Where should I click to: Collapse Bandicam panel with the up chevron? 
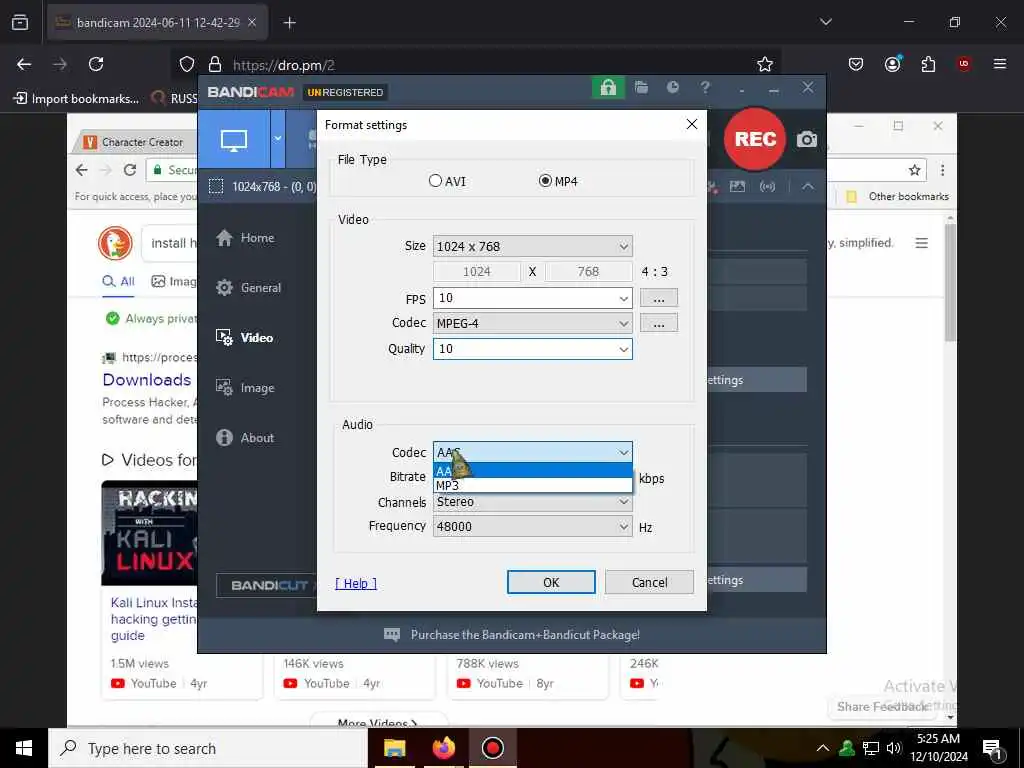(x=808, y=186)
